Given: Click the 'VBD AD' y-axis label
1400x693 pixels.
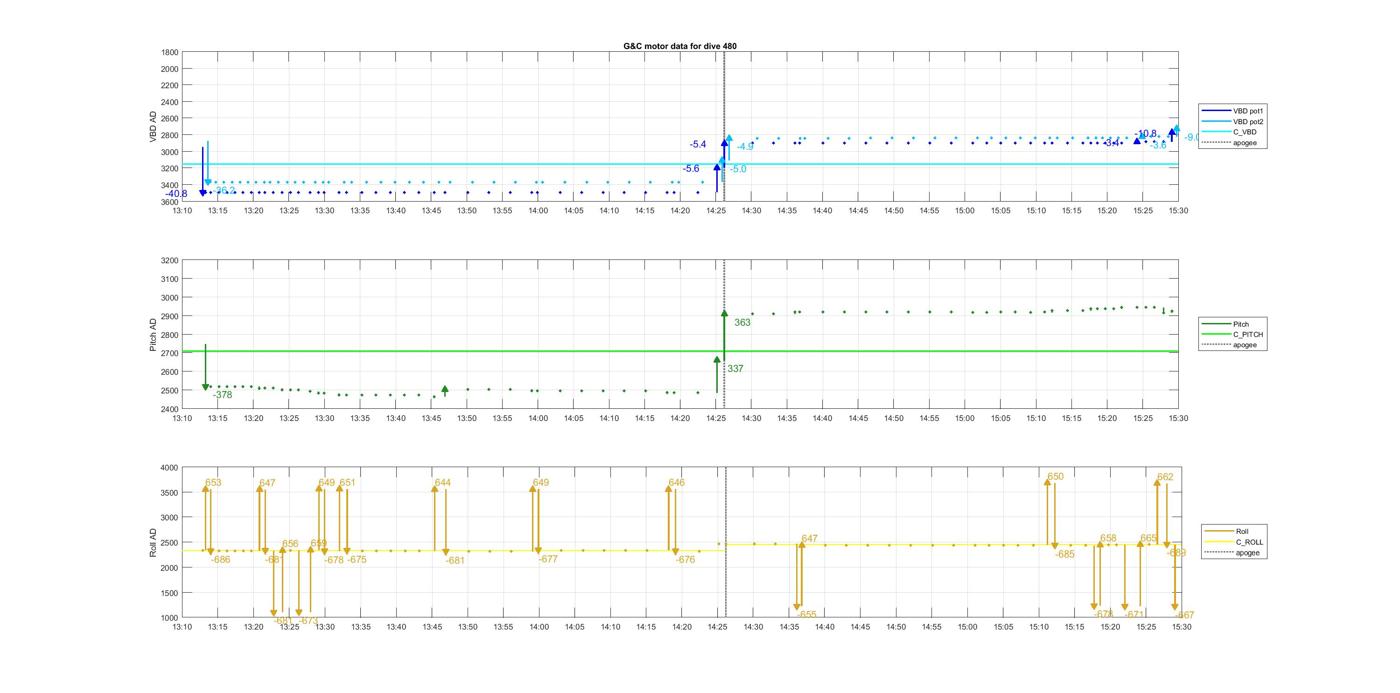Looking at the screenshot, I should pyautogui.click(x=153, y=126).
